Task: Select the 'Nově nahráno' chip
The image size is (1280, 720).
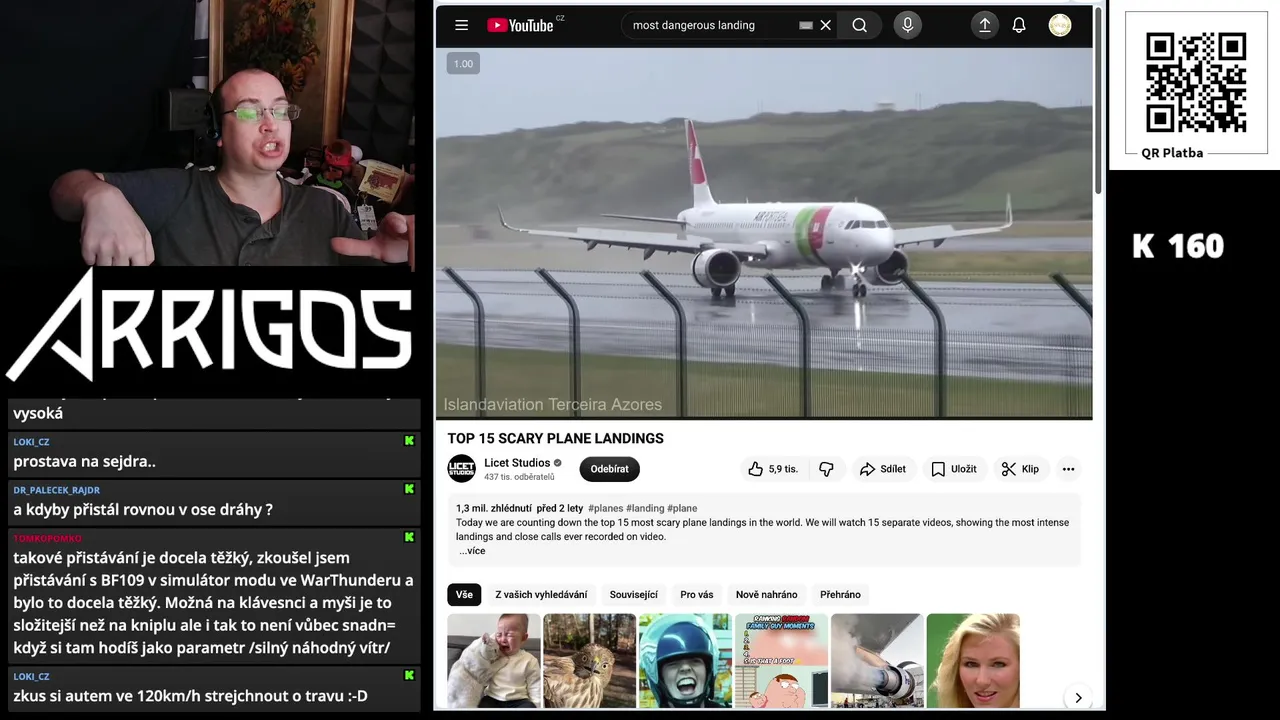Action: tap(766, 594)
